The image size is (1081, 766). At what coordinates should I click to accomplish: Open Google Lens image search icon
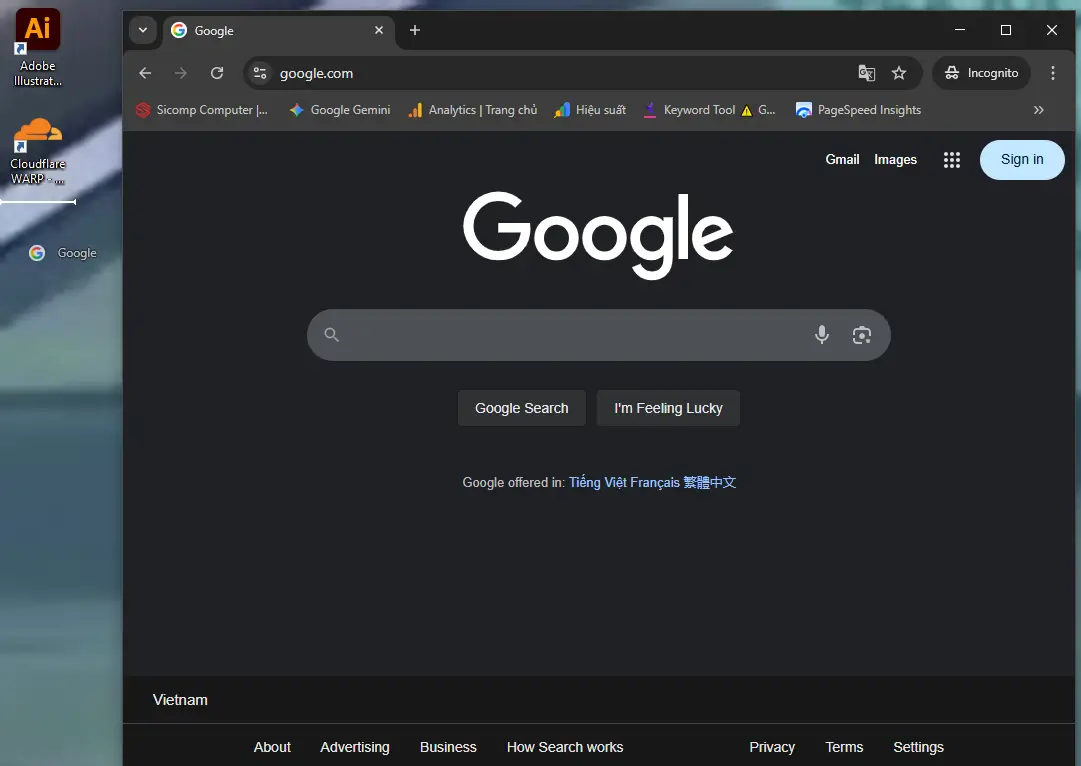coord(861,335)
